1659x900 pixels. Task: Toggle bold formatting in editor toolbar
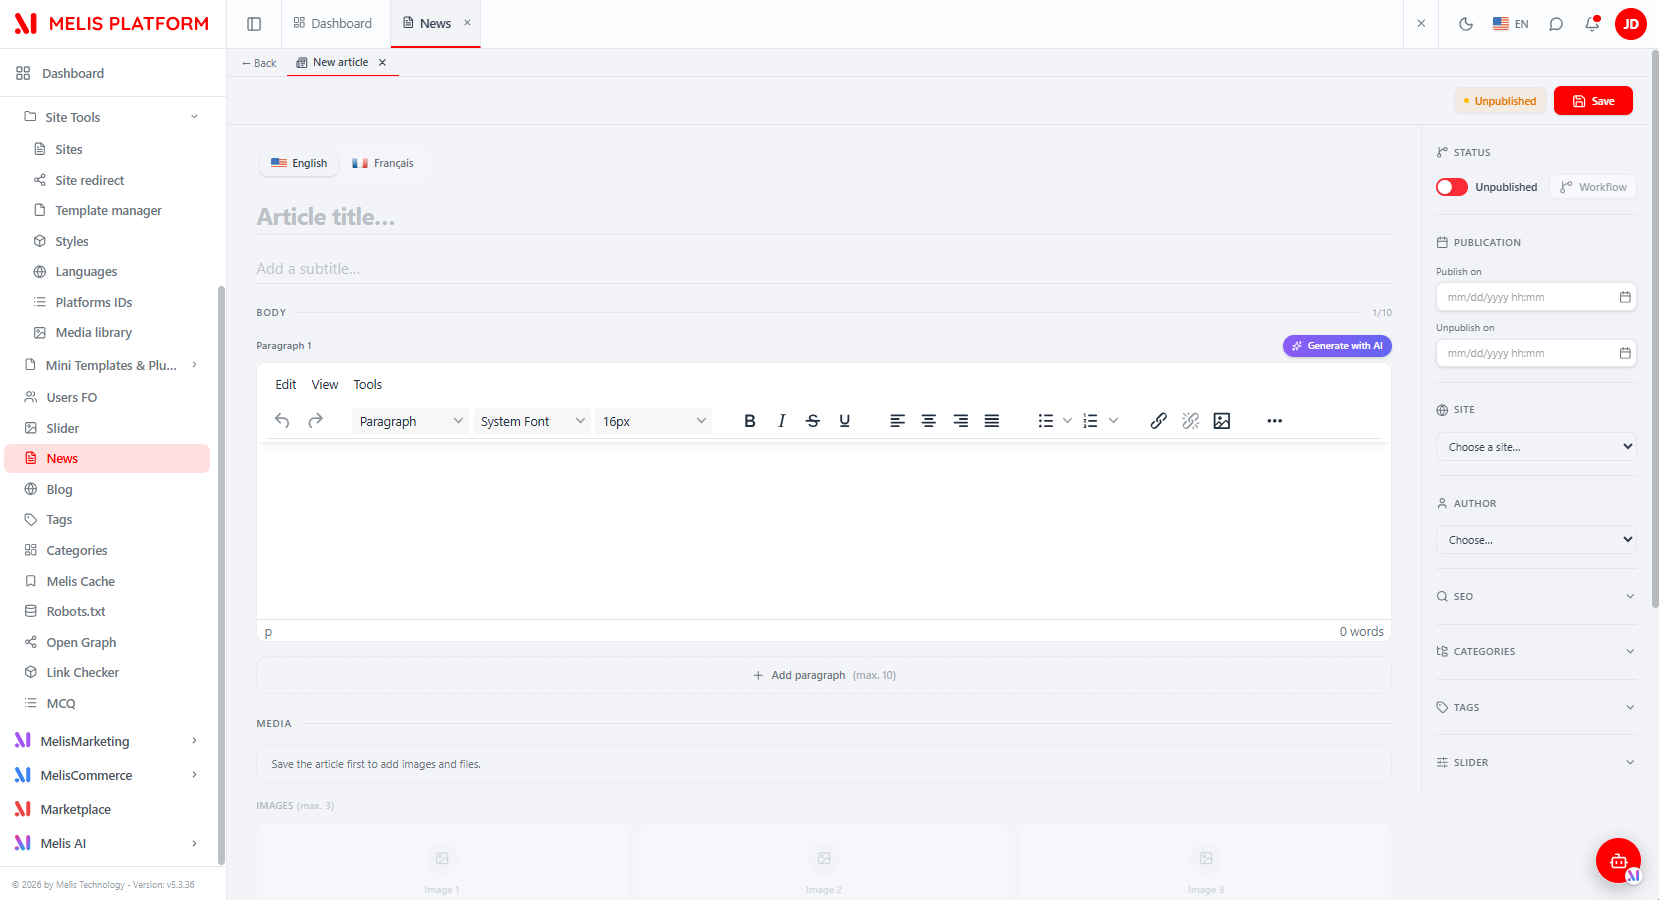[x=750, y=421]
